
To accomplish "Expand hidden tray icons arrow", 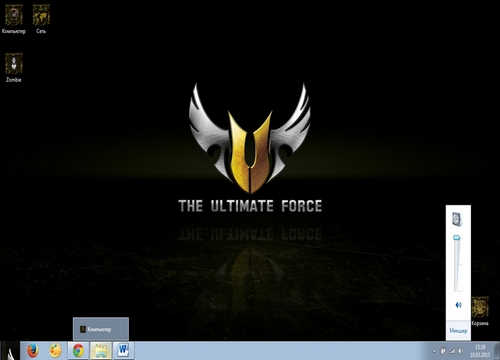I will [x=434, y=351].
